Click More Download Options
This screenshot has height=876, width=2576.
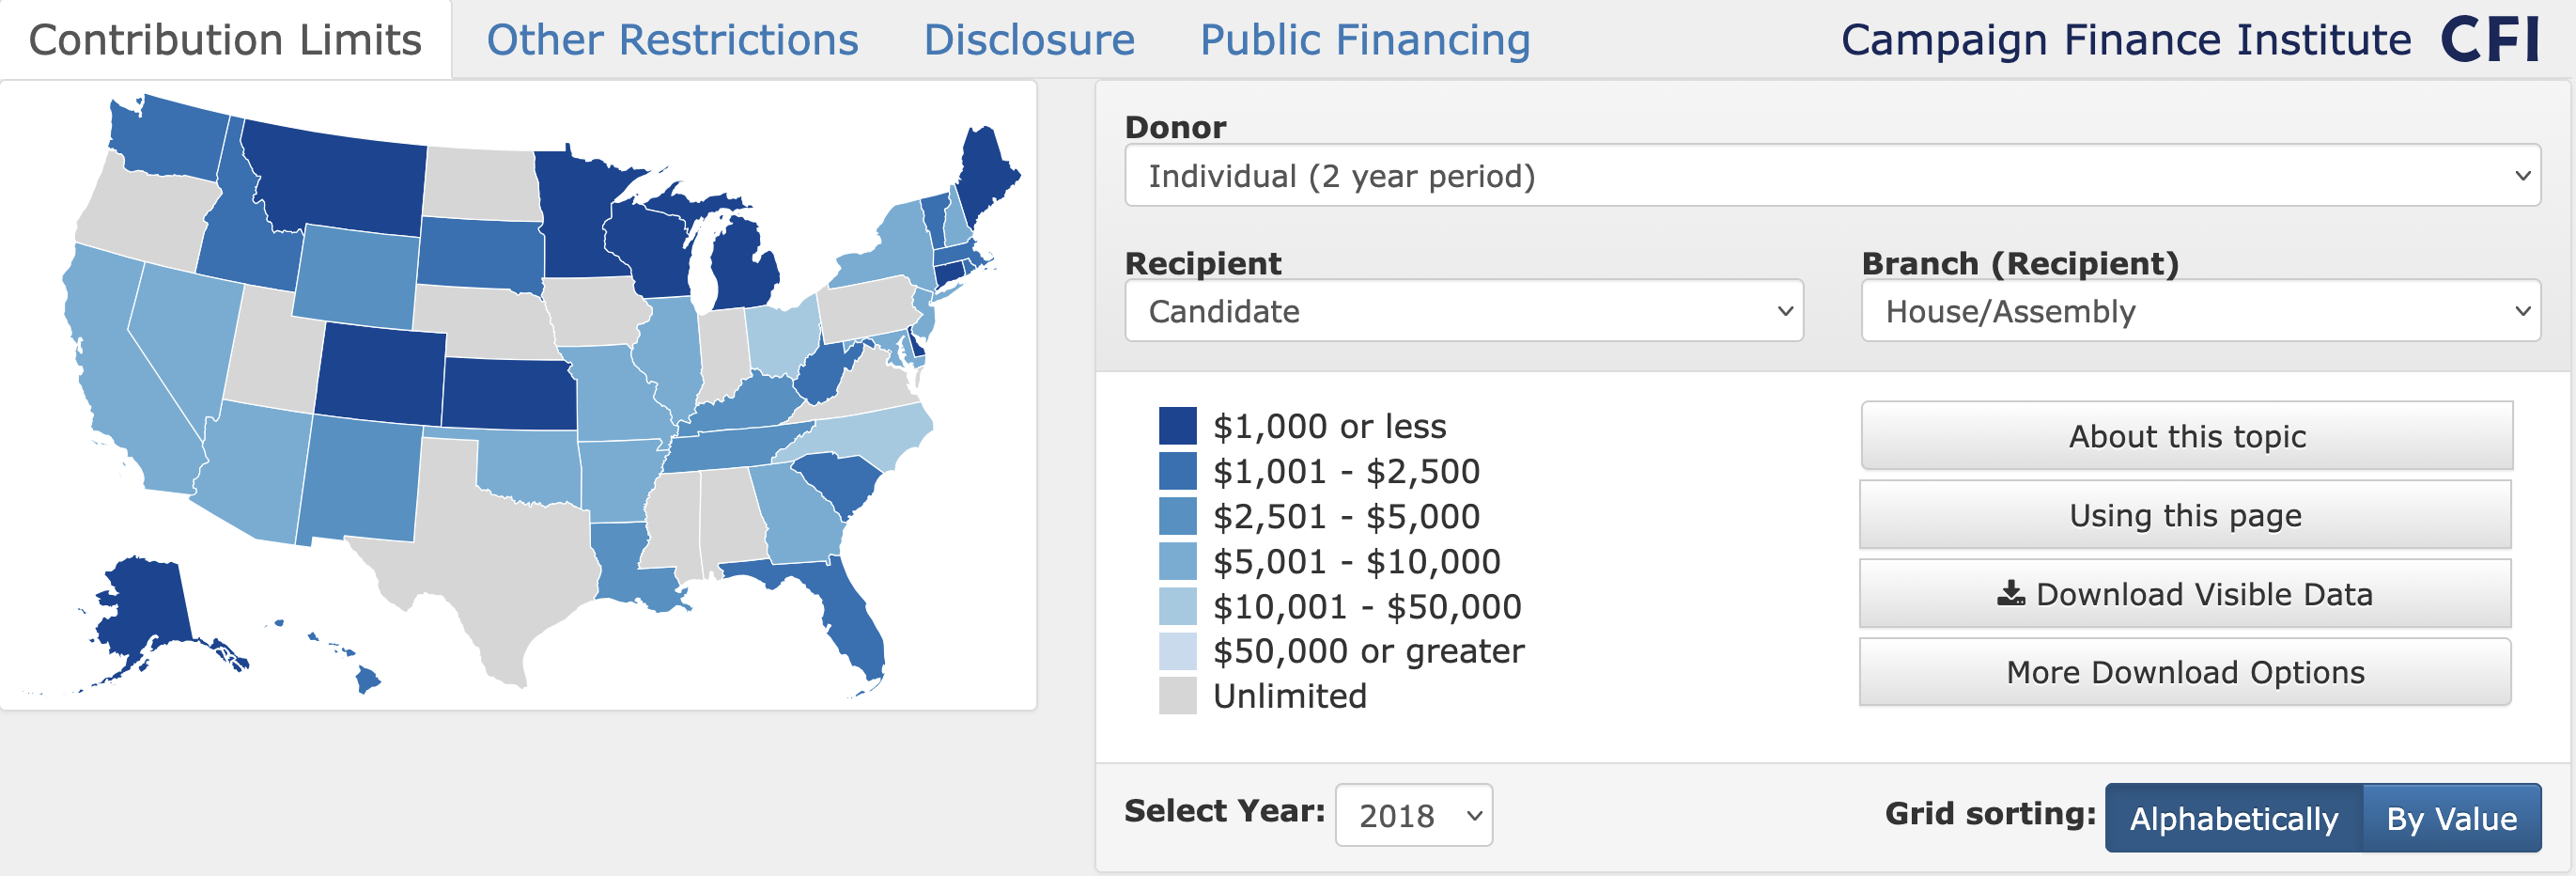2186,672
